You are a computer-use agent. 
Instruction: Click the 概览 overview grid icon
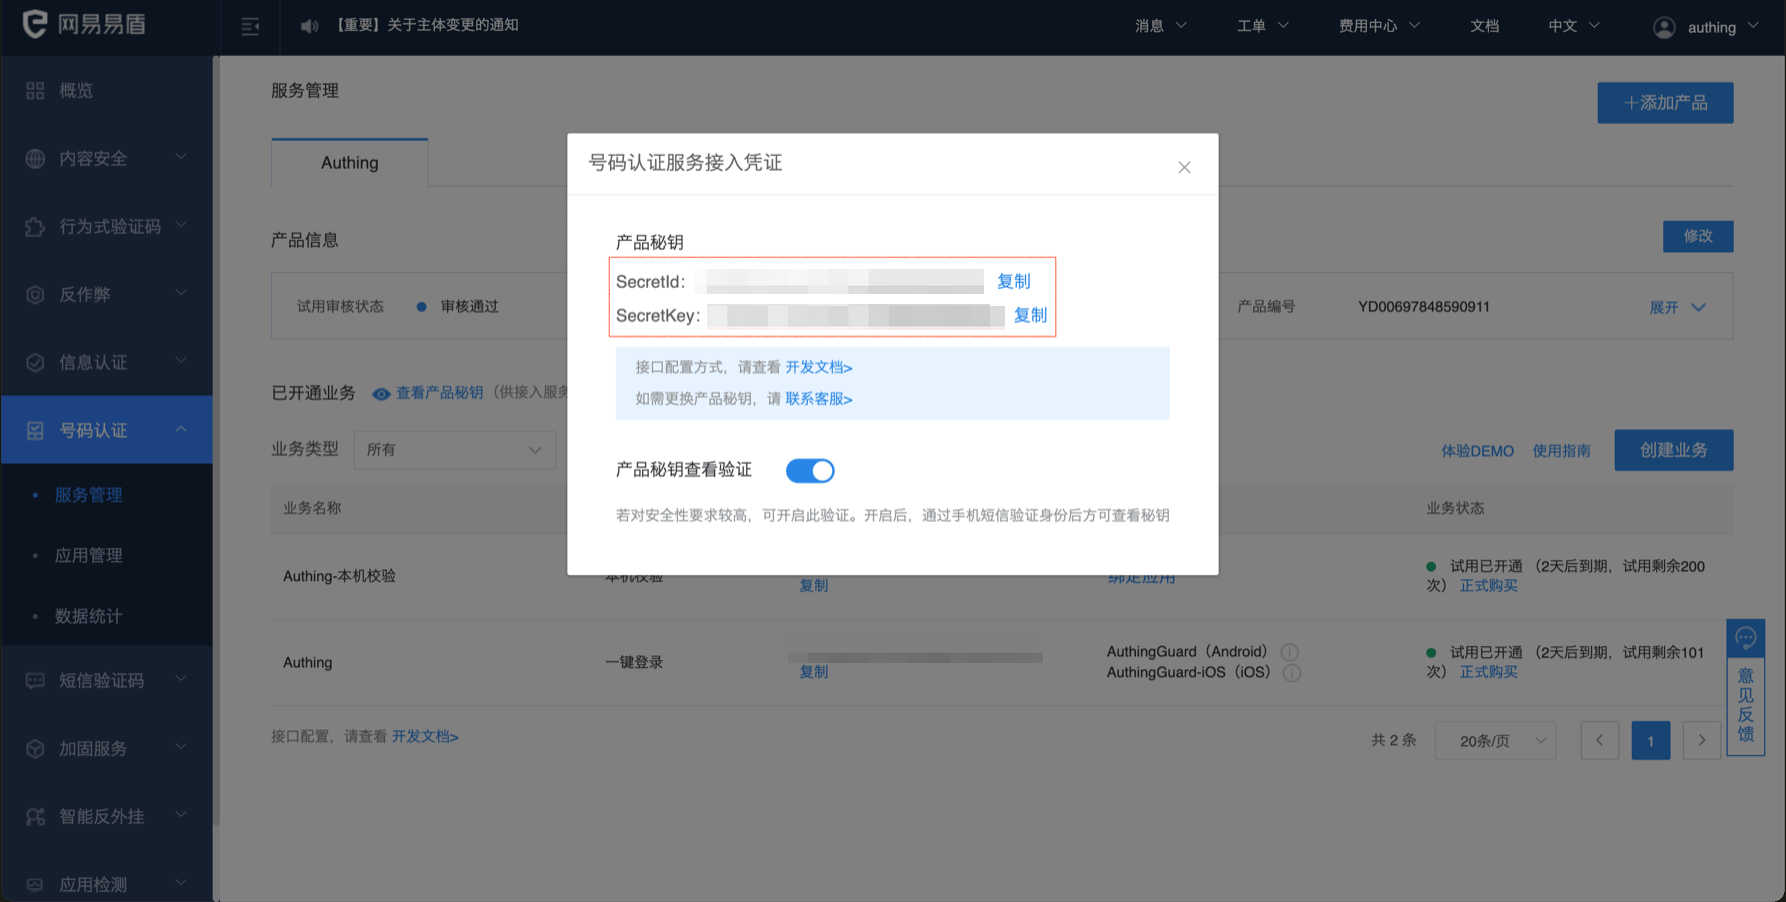tap(35, 91)
